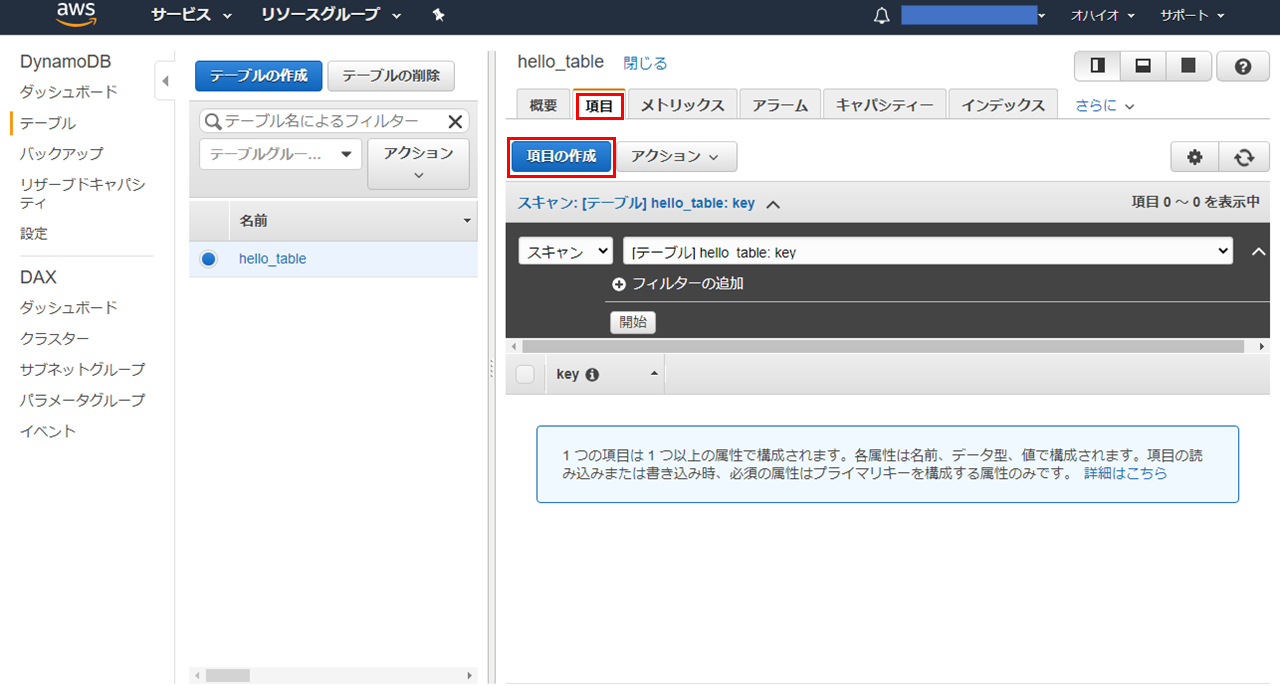Switch to the アラーム tab
Viewport: 1280px width, 686px height.
(780, 105)
